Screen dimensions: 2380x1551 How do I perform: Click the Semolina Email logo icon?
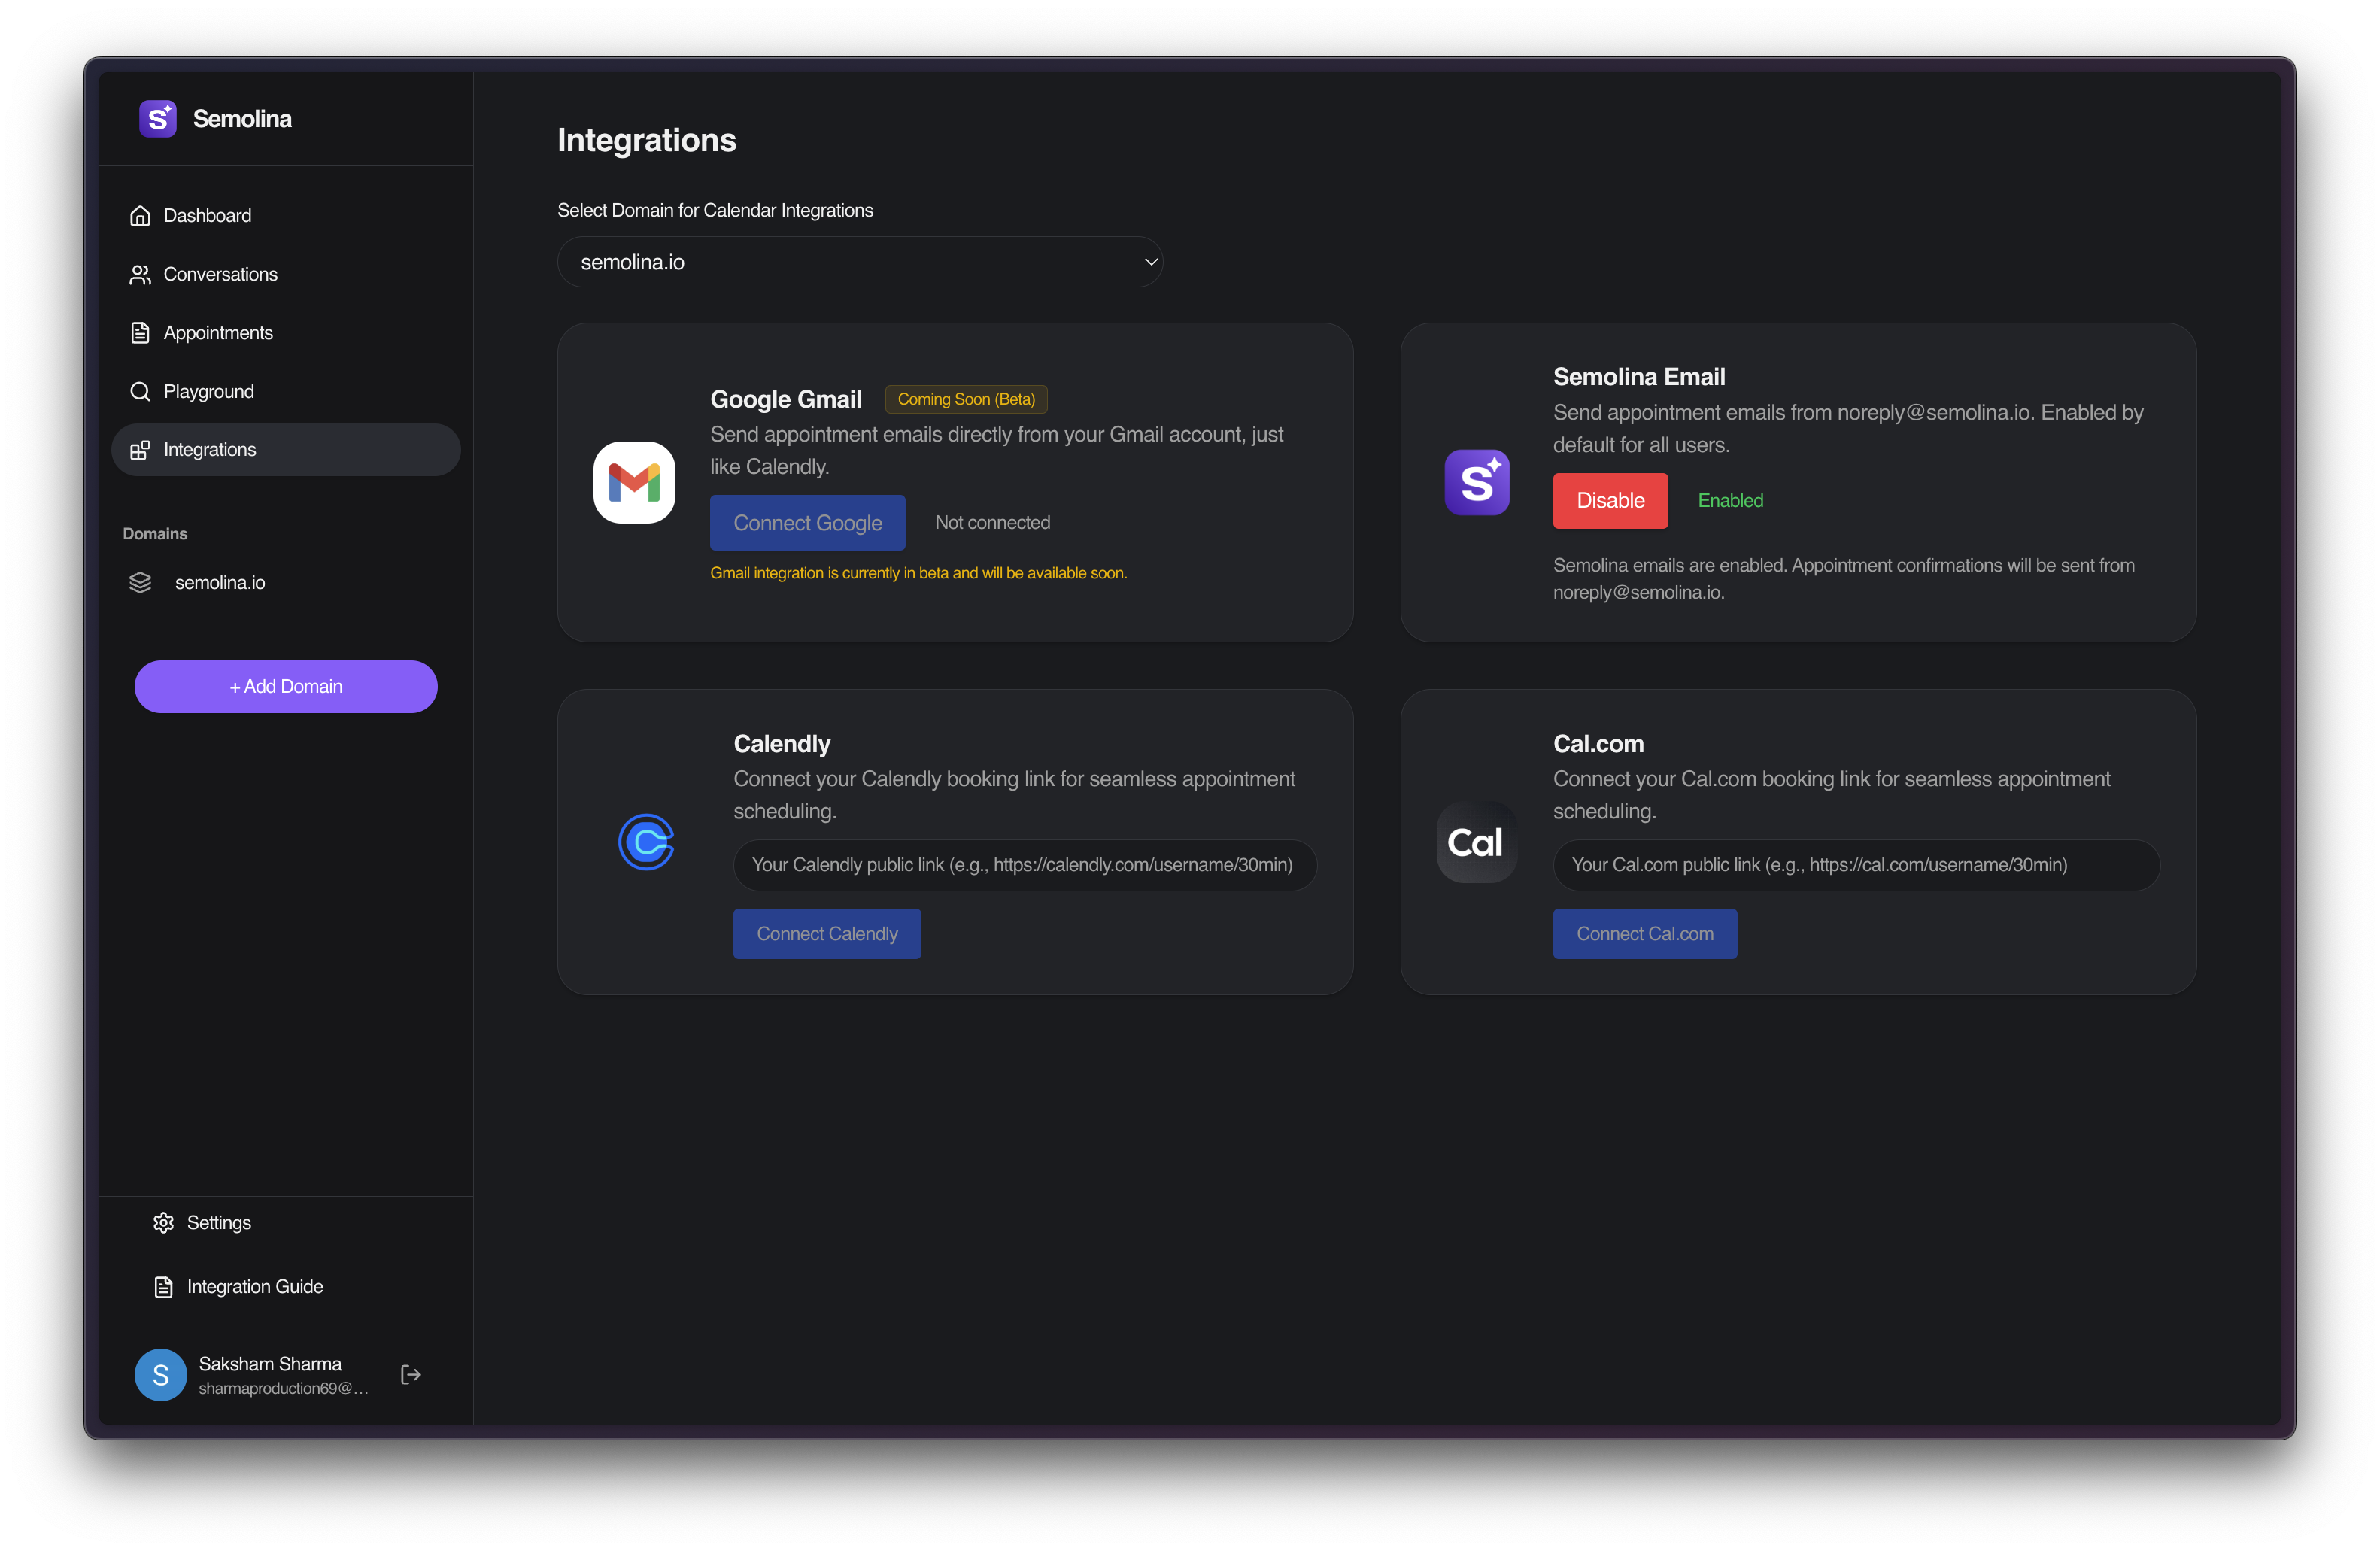(x=1477, y=483)
